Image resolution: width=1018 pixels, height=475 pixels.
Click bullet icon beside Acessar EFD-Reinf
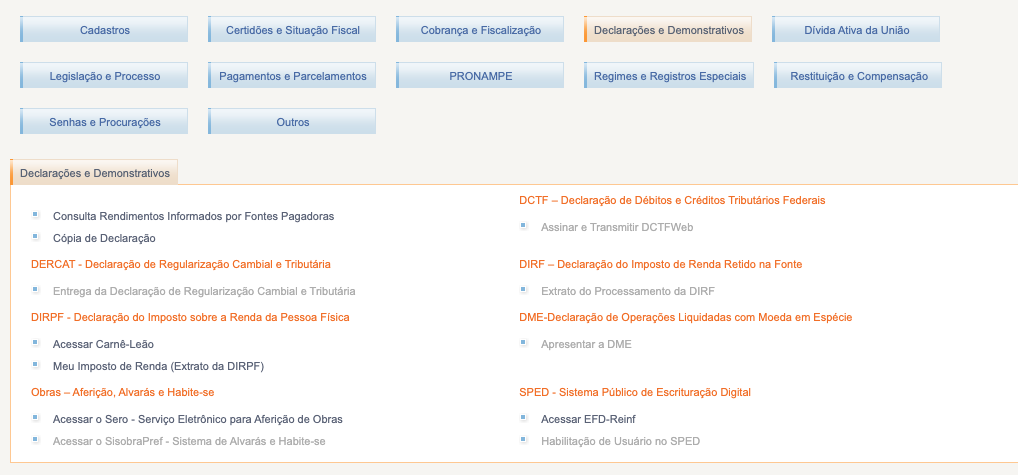[523, 417]
